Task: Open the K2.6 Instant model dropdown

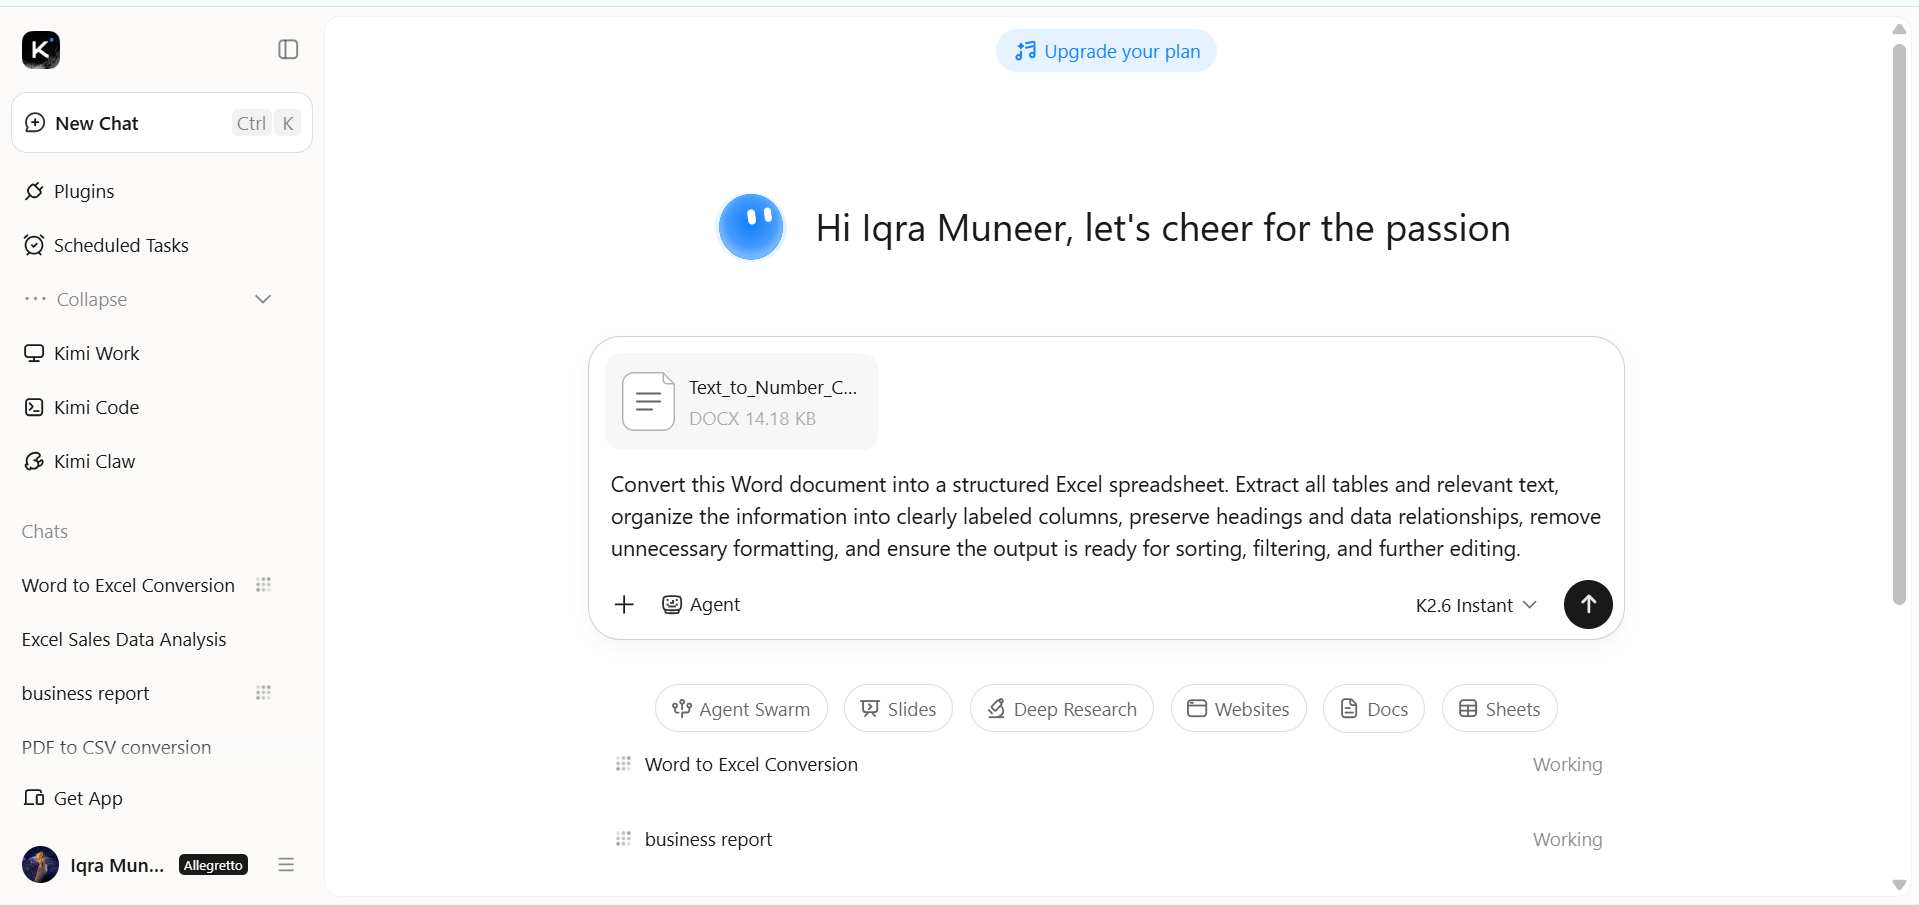Action: coord(1476,605)
